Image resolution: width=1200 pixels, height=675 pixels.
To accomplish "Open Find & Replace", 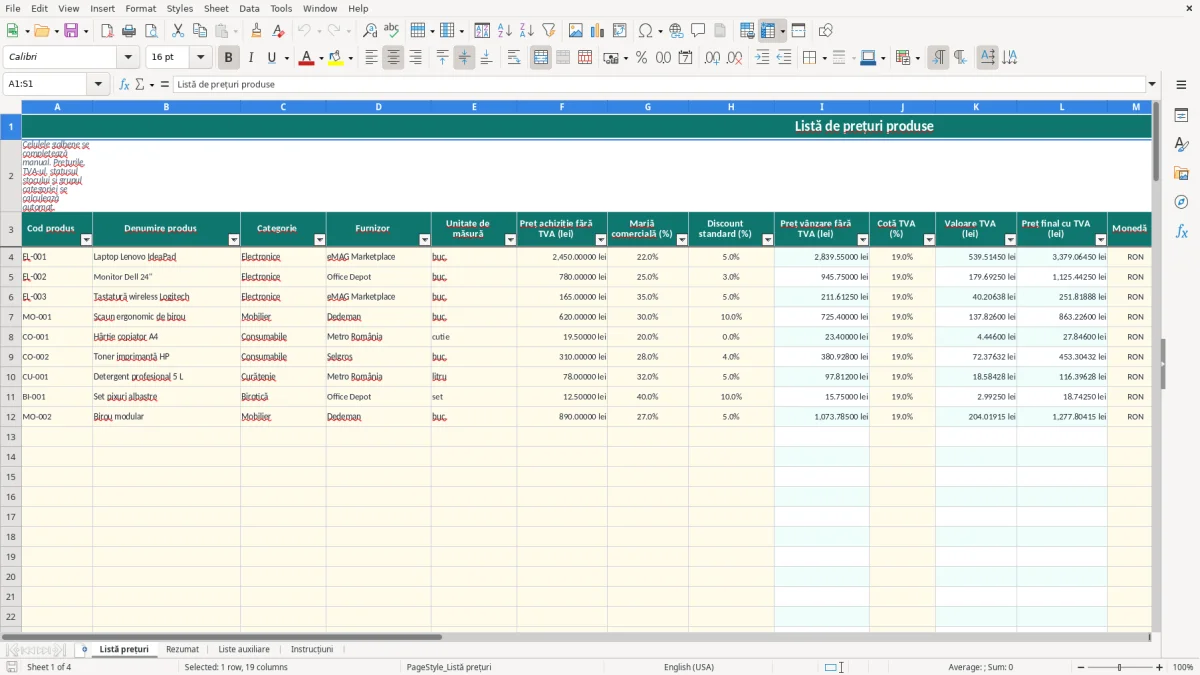I will pos(370,31).
